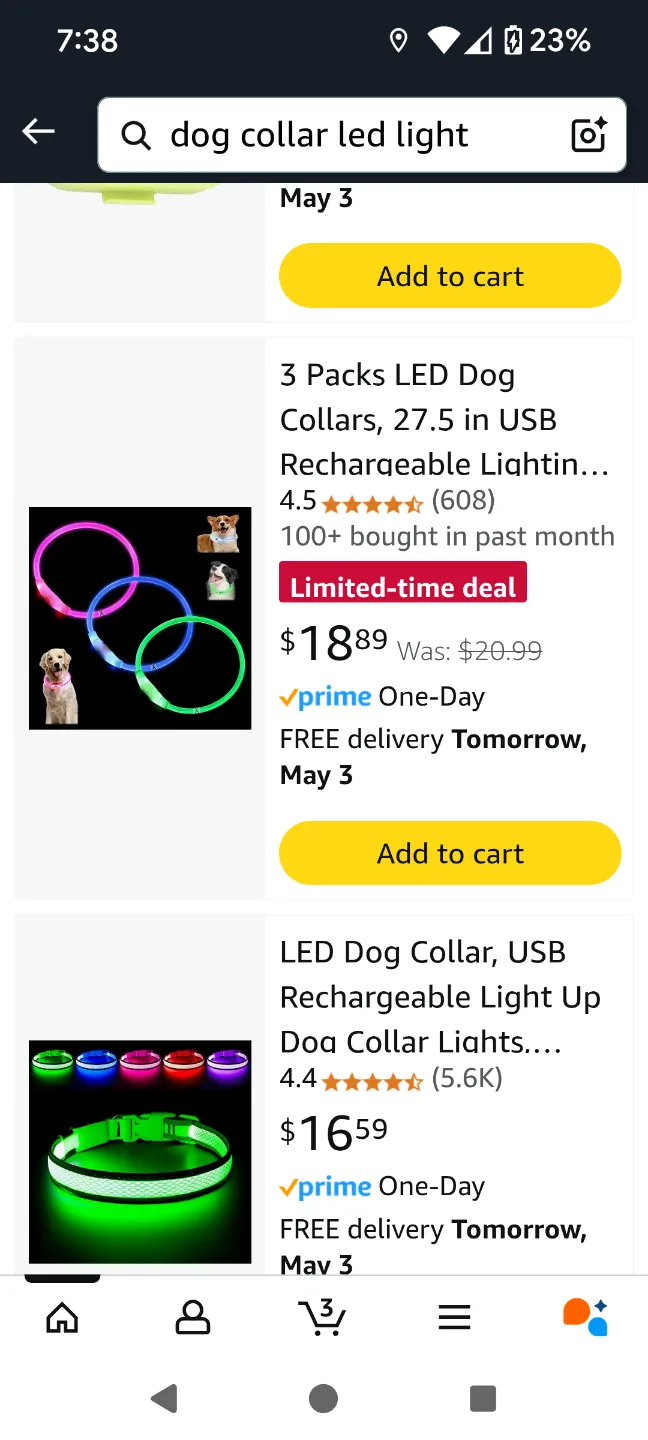
Task: Select the magnifying glass search icon
Action: (135, 135)
